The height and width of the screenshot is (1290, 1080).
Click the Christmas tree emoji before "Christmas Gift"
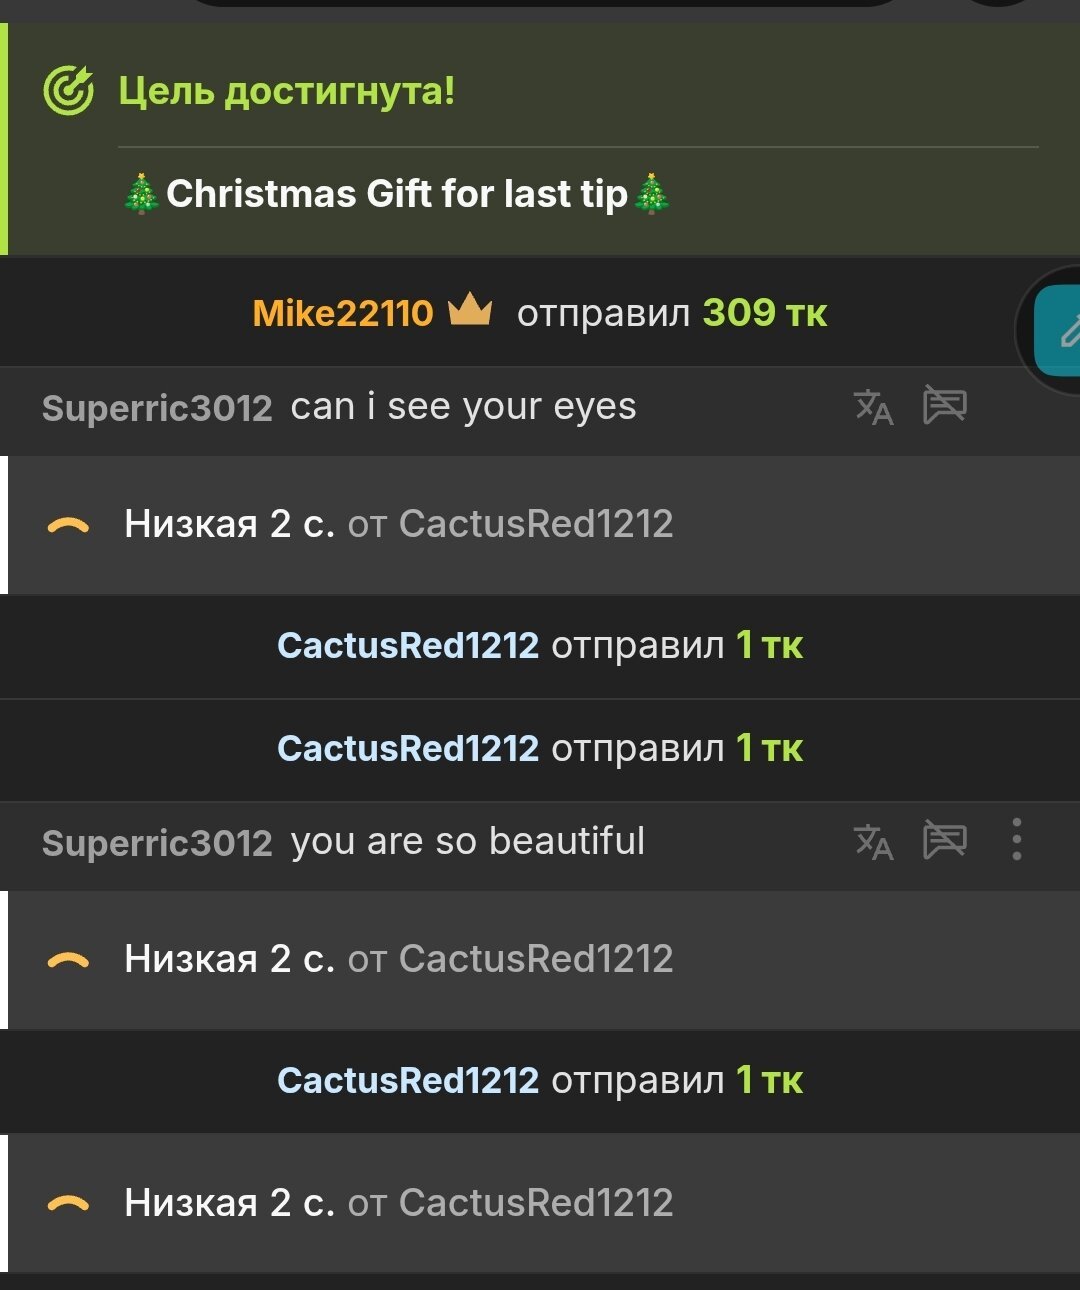[x=142, y=194]
